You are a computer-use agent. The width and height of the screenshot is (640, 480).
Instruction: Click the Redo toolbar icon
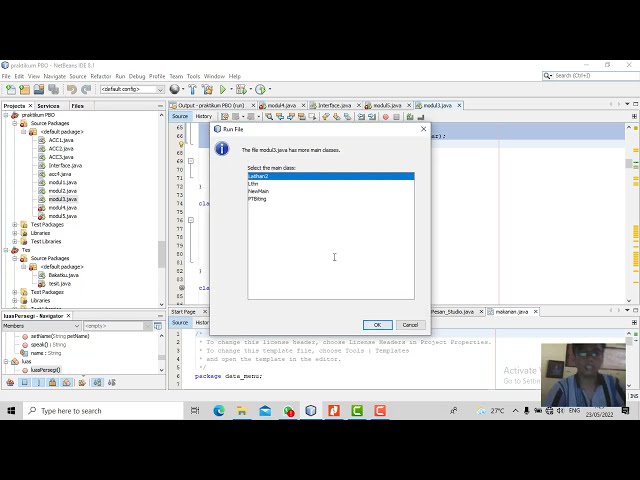(86, 89)
